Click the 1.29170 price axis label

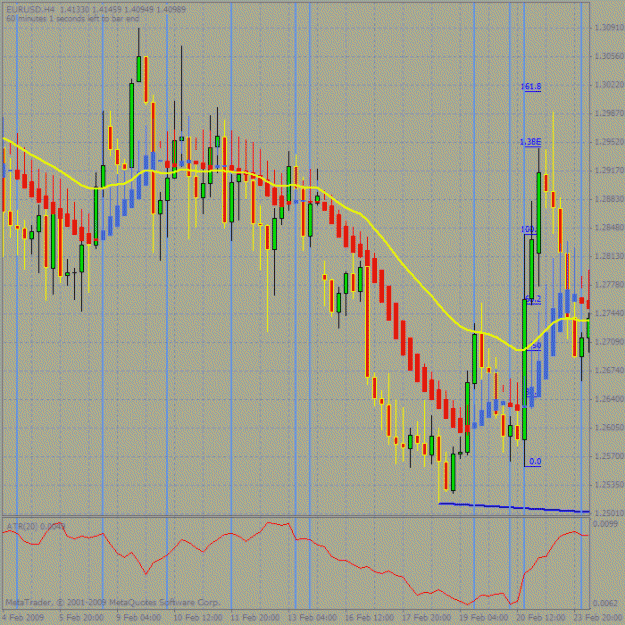[x=609, y=170]
